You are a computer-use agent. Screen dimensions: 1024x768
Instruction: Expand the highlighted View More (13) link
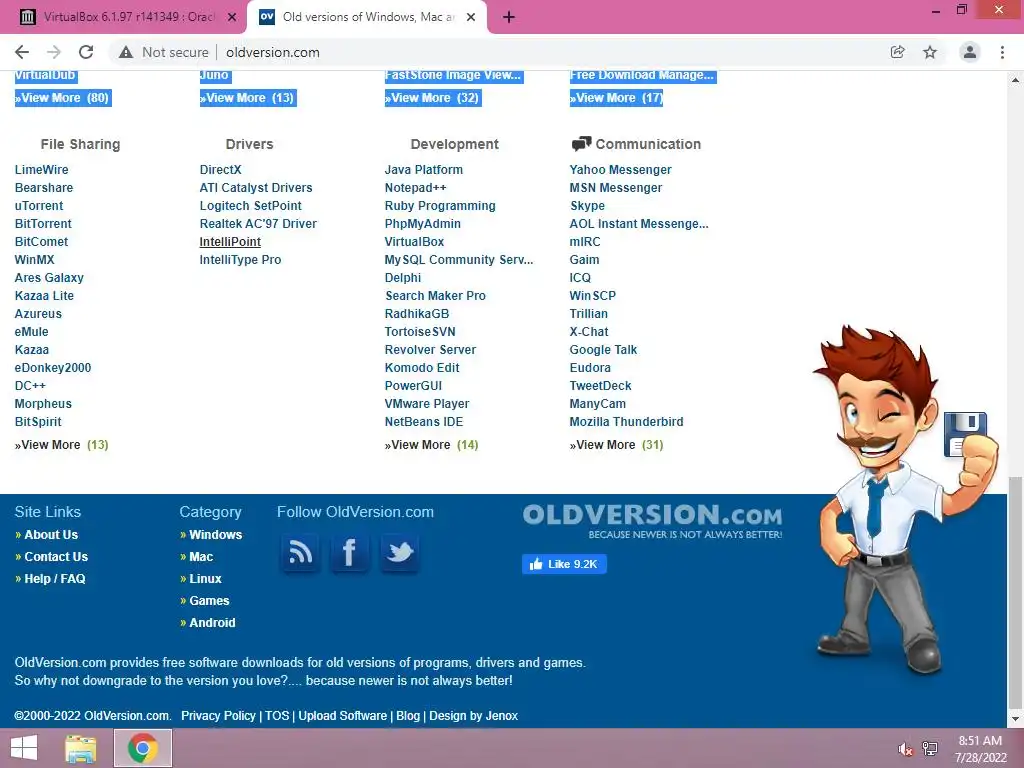248,98
